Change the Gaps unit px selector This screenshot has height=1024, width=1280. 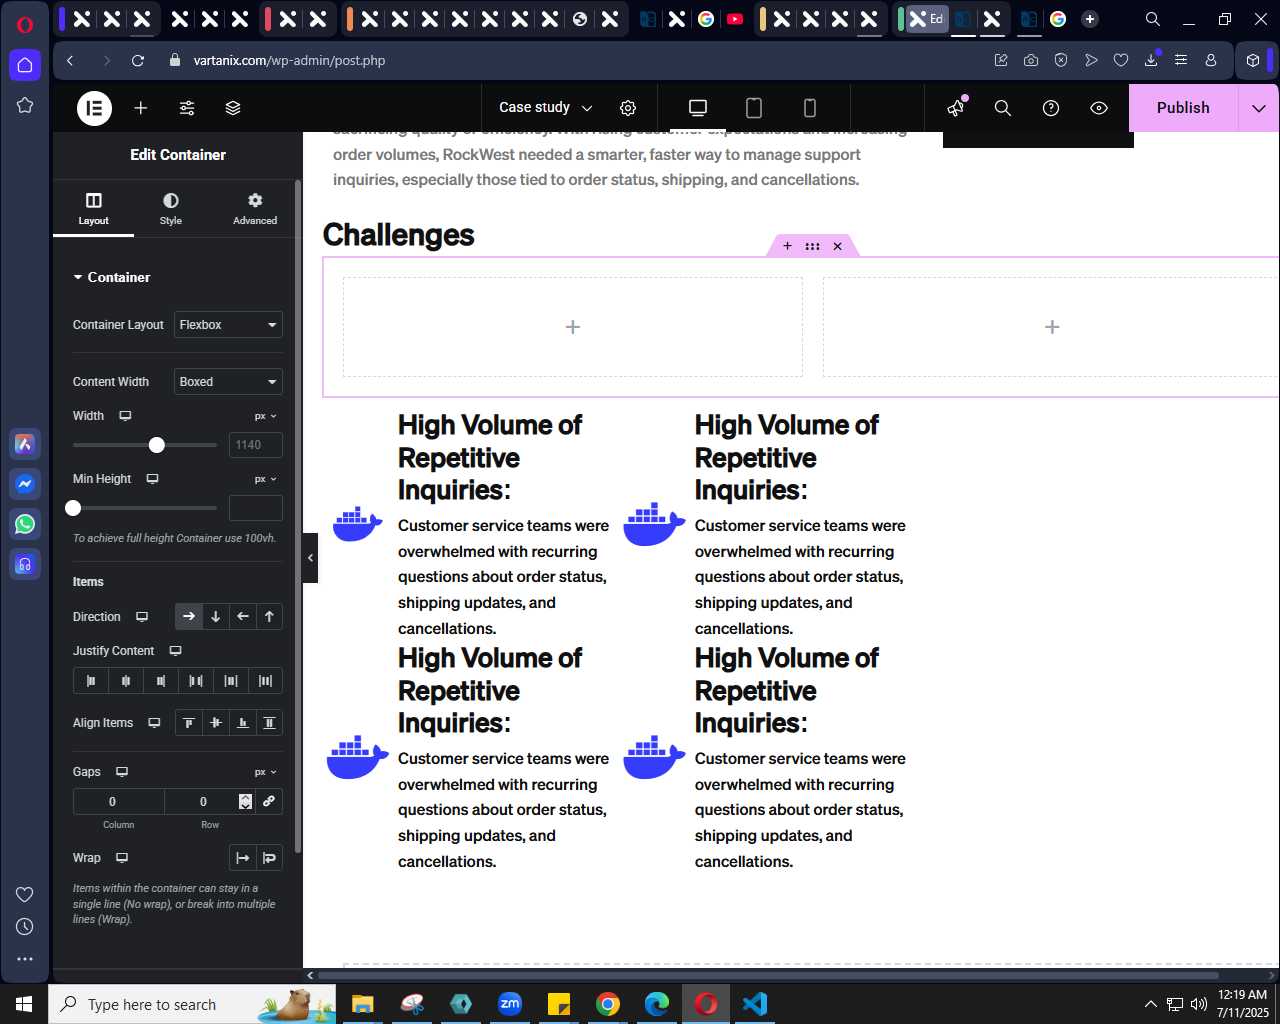click(x=265, y=772)
